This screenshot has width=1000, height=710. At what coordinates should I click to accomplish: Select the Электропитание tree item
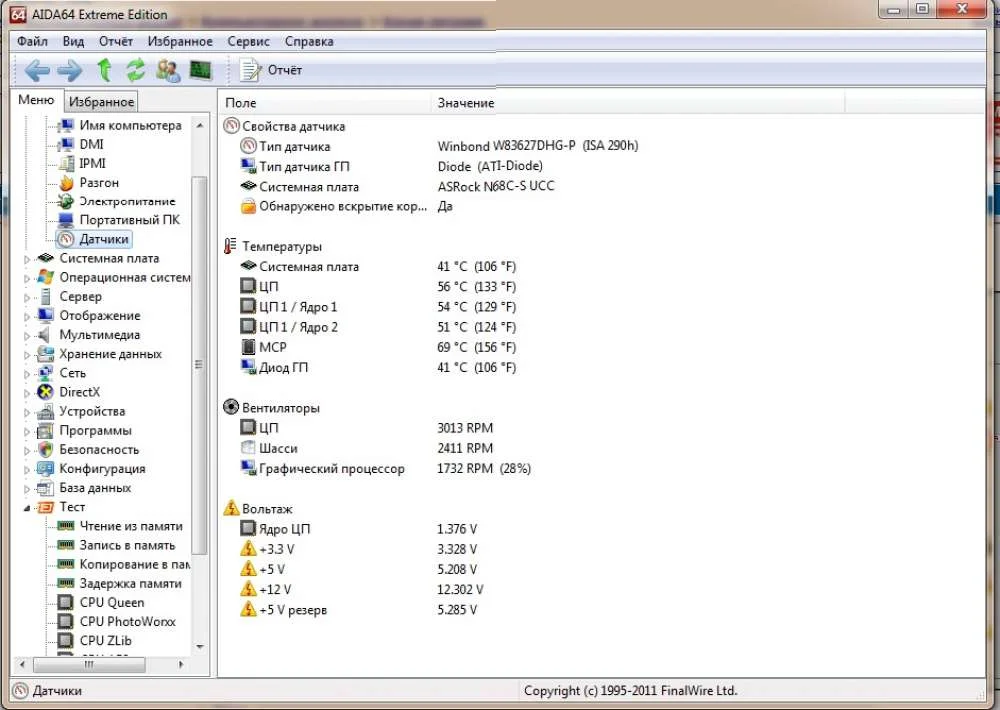coord(117,202)
